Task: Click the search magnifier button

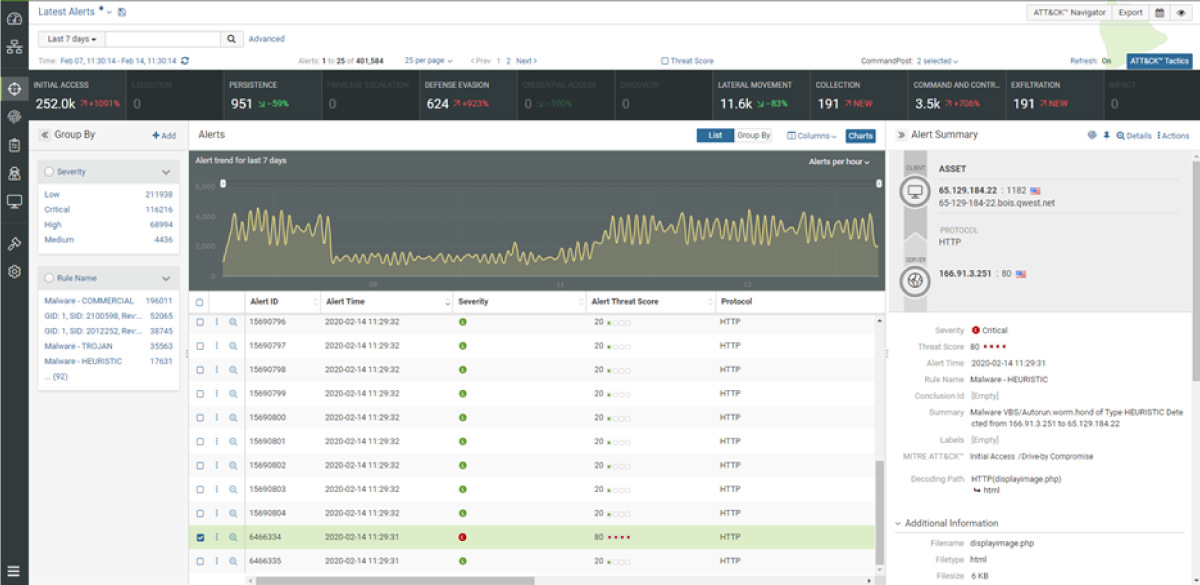Action: [x=230, y=39]
